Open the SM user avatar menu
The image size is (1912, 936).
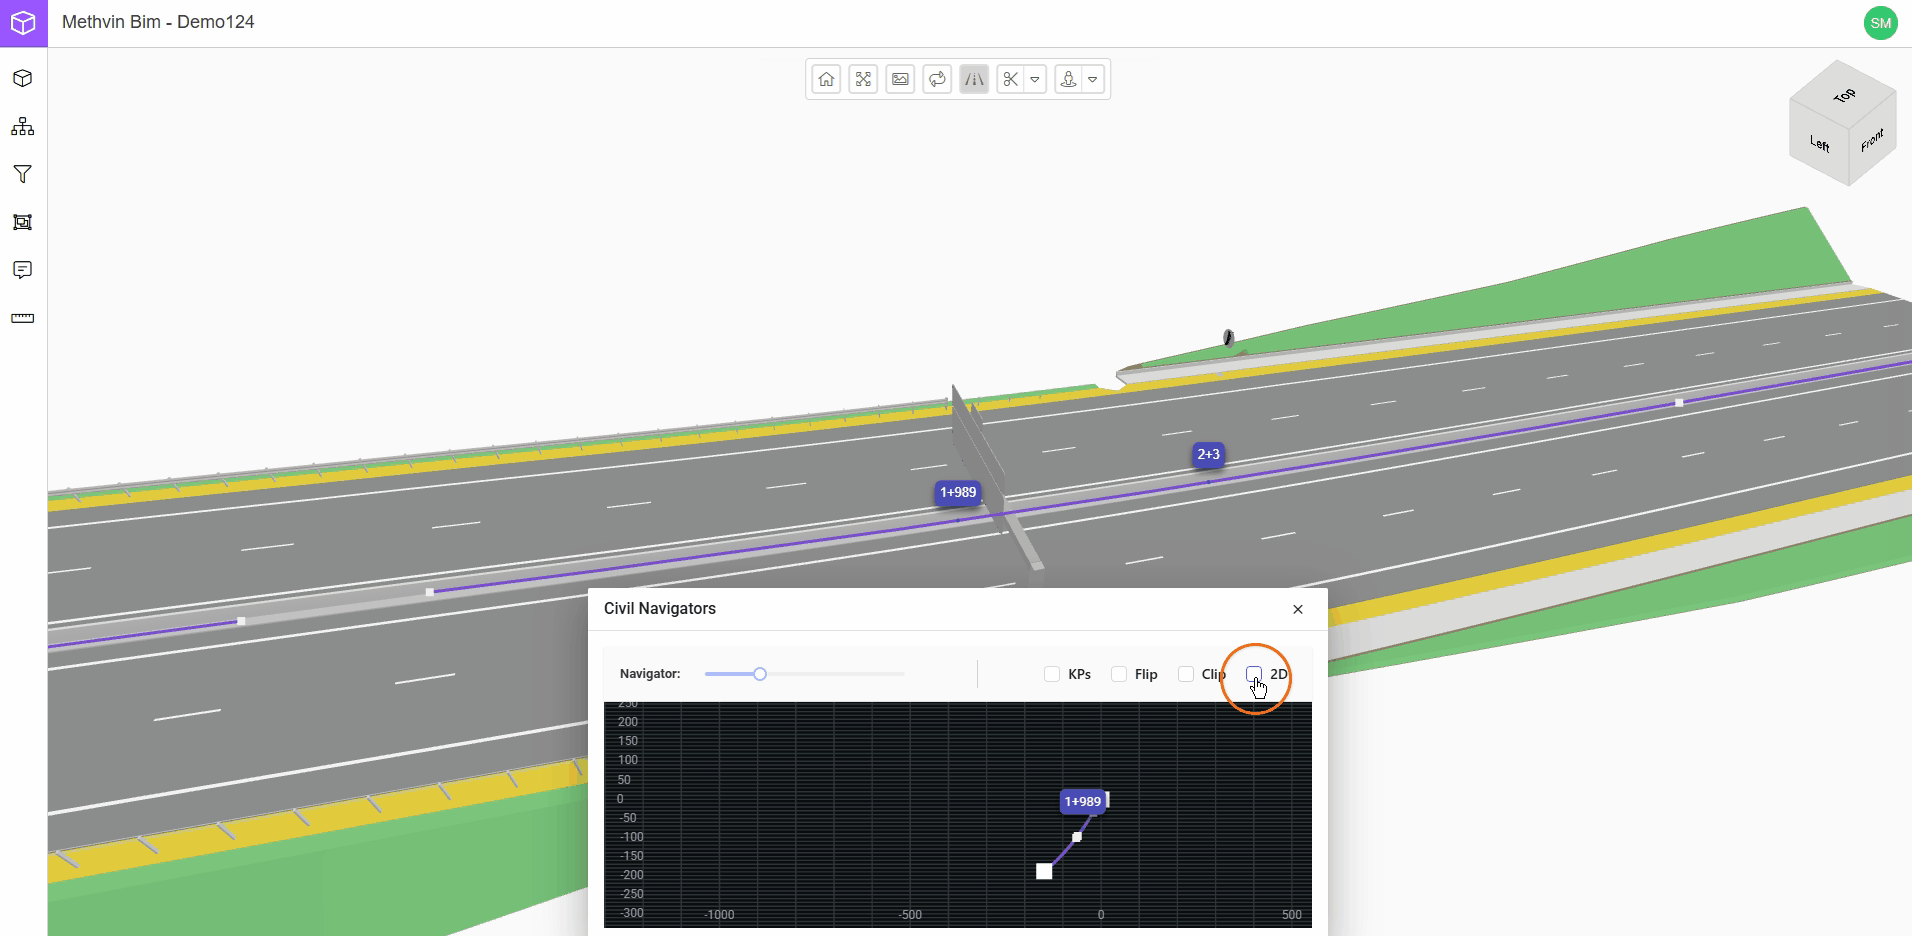coord(1880,23)
